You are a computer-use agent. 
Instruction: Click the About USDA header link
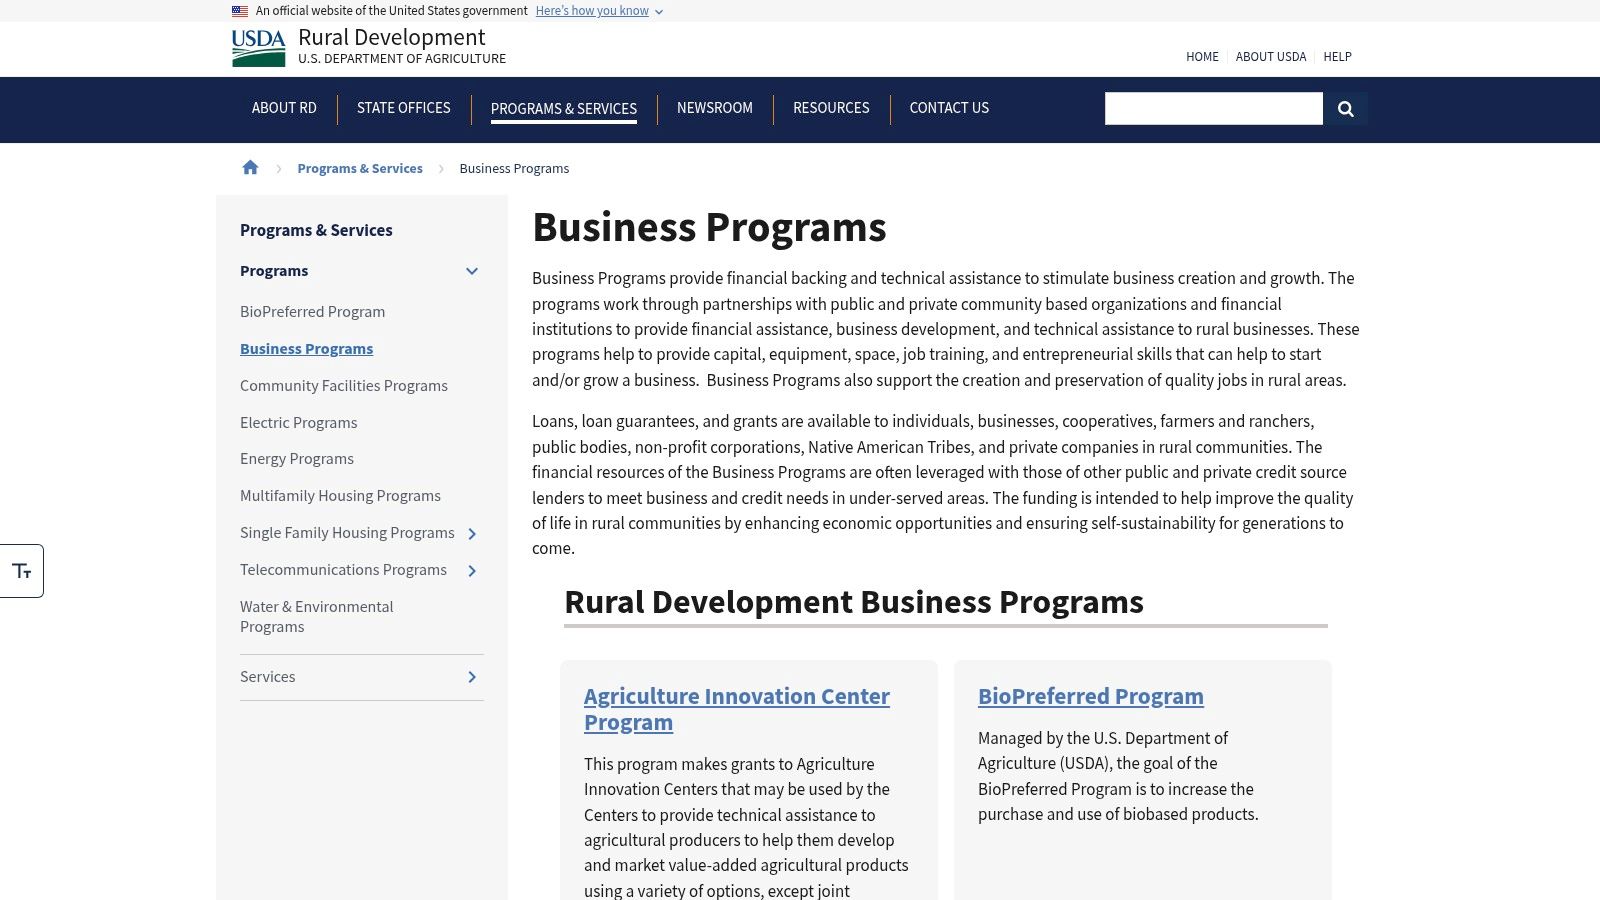(x=1271, y=57)
